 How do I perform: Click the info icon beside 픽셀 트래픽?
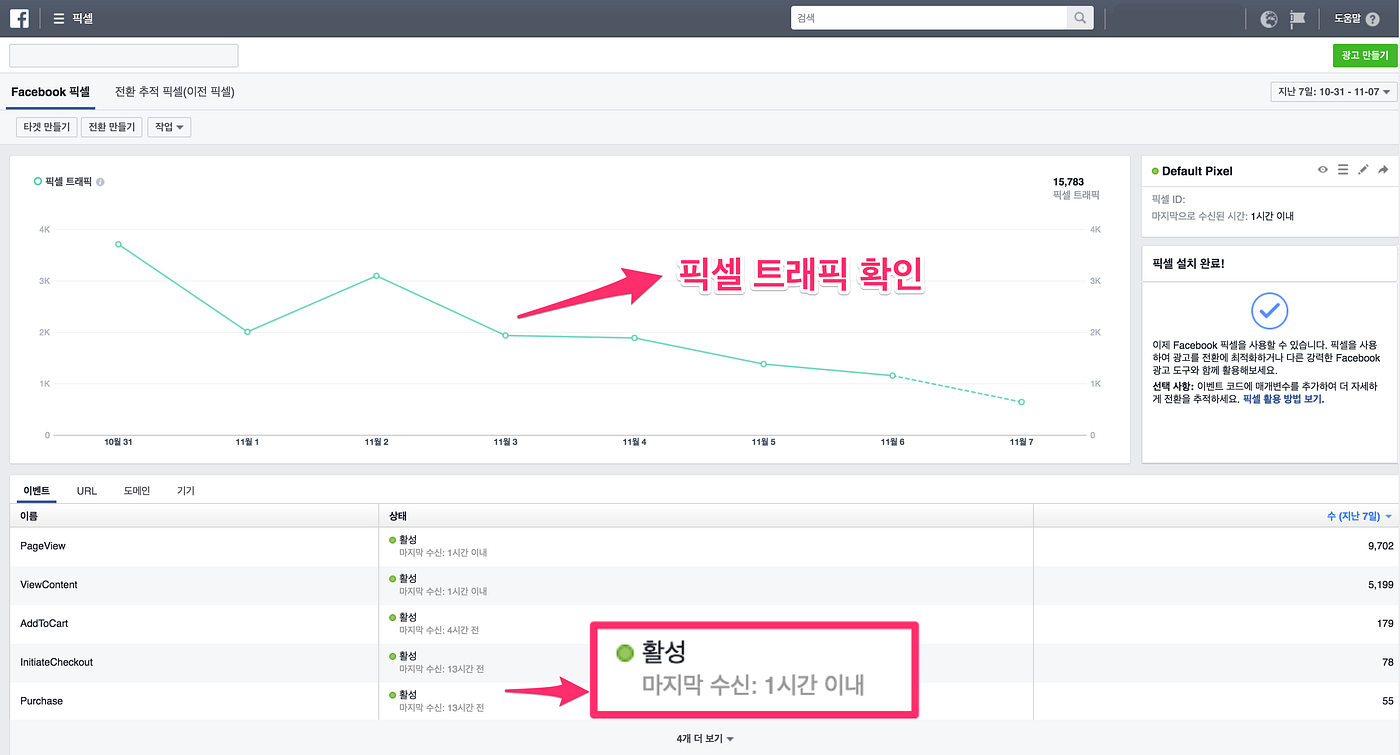coord(100,182)
